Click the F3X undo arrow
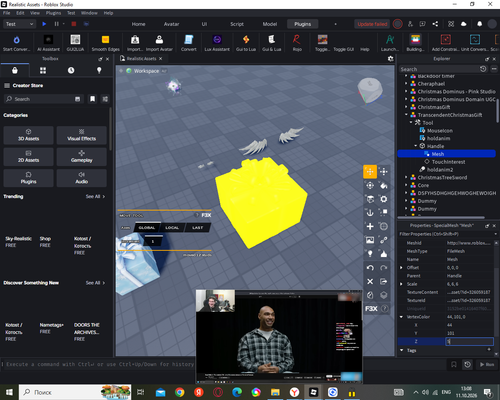The width and height of the screenshot is (500, 400). 370,268
